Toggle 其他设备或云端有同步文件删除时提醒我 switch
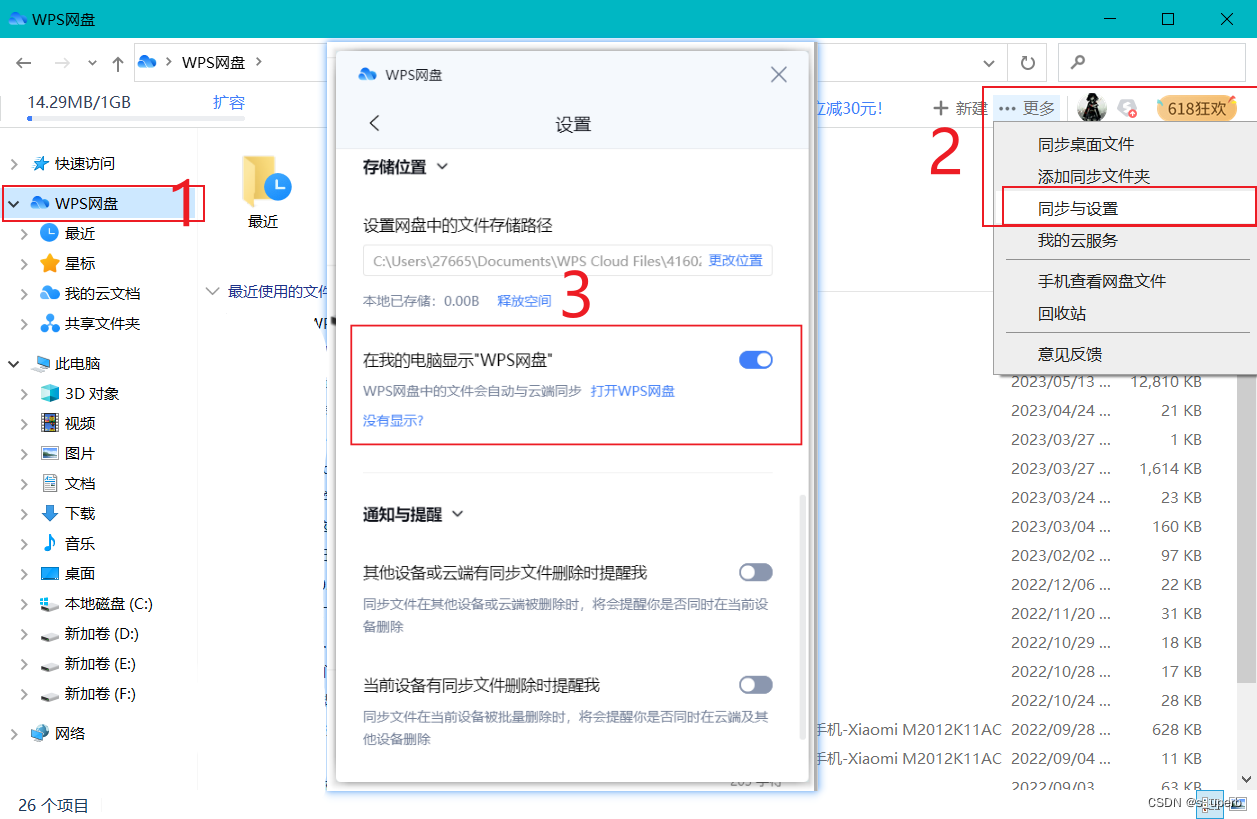This screenshot has width=1257, height=819. (756, 572)
